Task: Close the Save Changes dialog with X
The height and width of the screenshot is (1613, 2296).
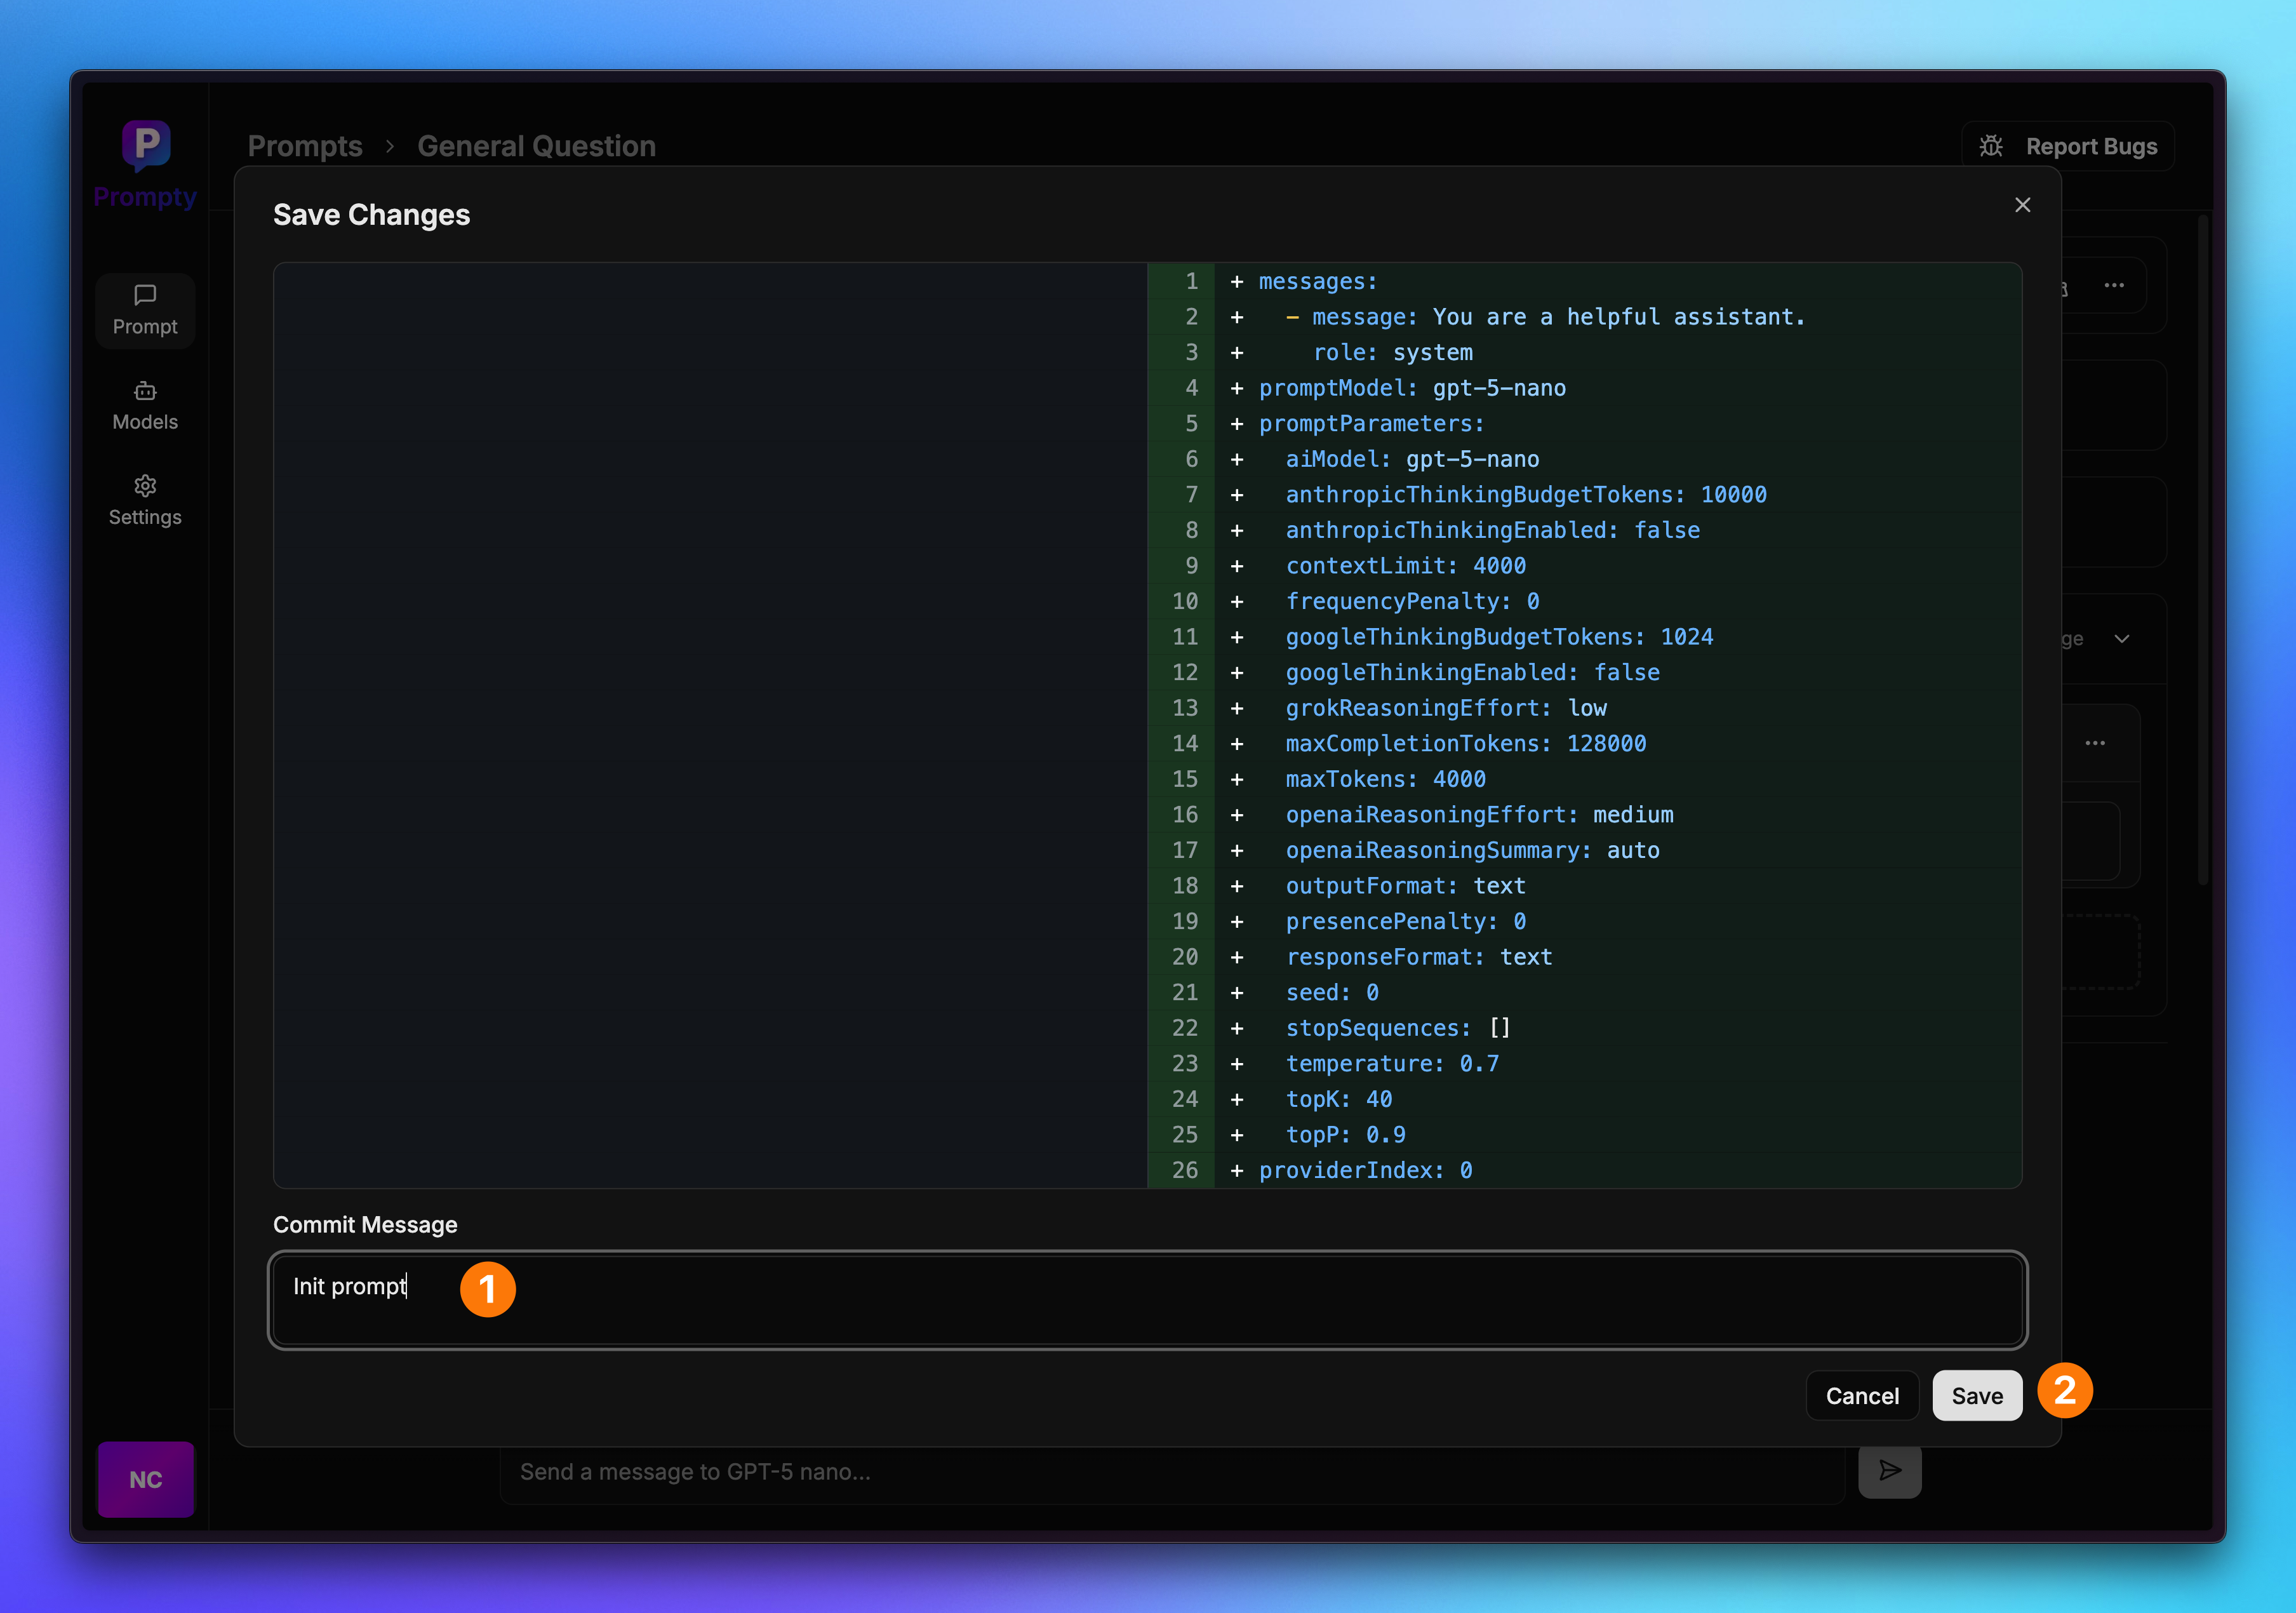Action: [x=2022, y=205]
